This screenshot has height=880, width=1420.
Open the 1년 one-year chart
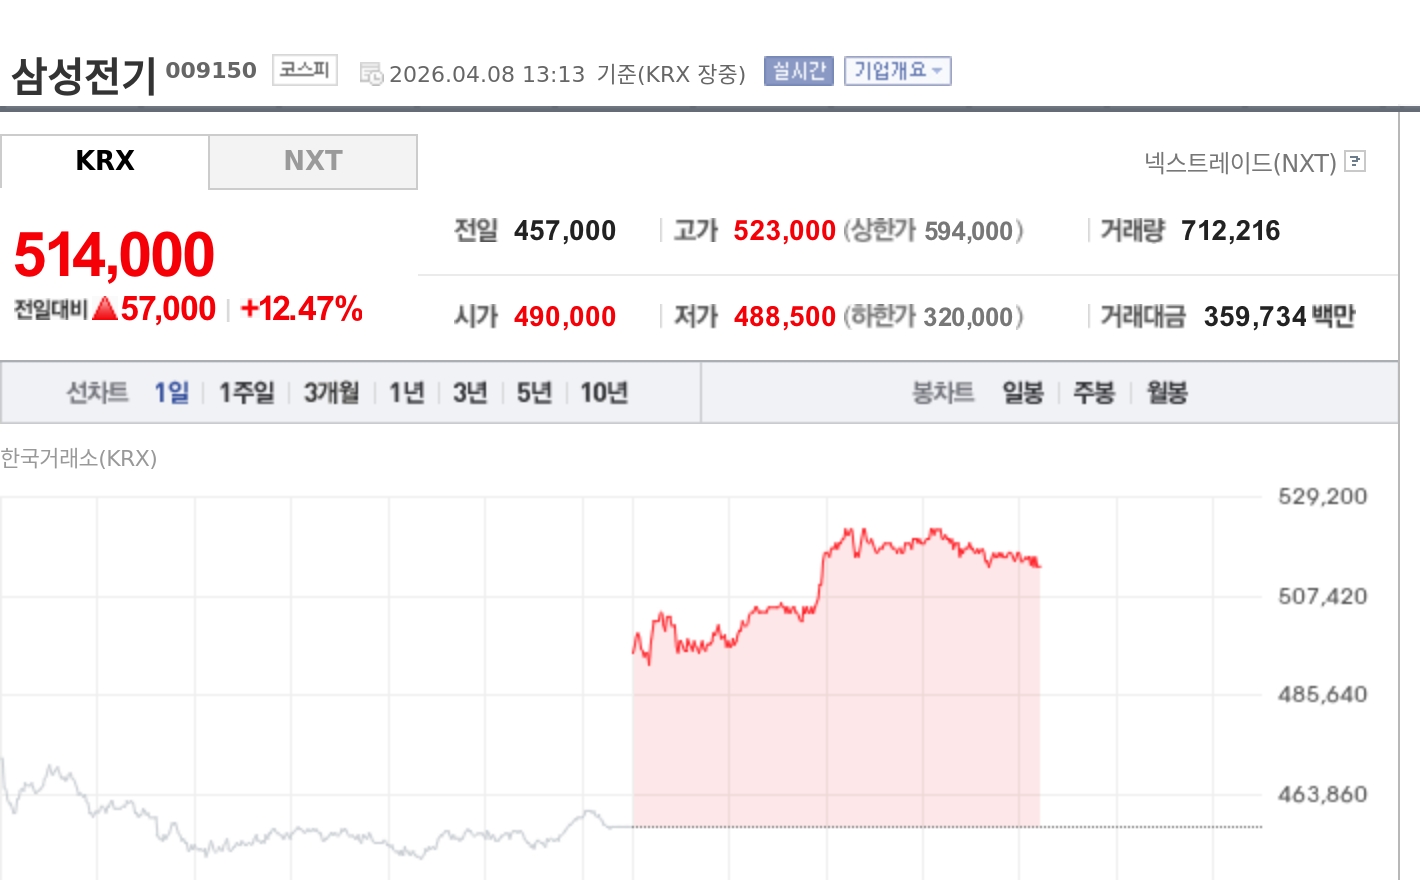(405, 392)
